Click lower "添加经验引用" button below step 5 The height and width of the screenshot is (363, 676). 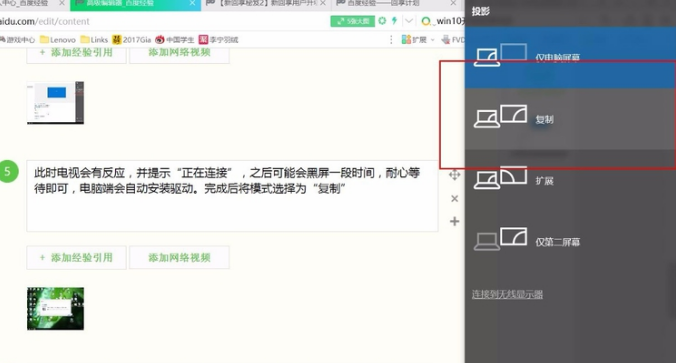(76, 258)
